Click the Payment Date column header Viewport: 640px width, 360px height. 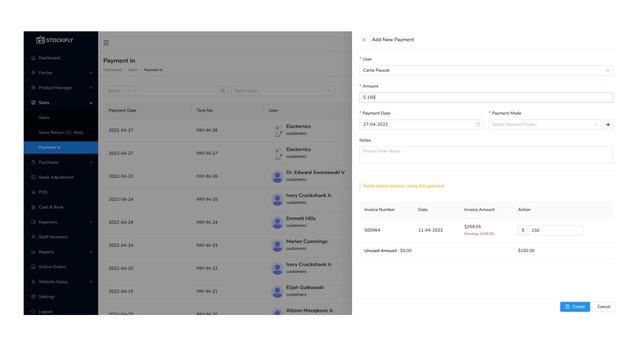click(122, 110)
